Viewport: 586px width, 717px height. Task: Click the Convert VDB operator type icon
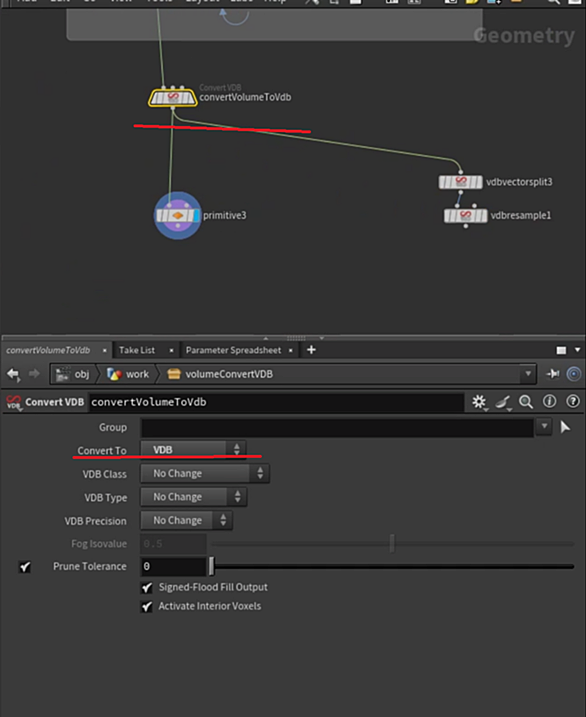pyautogui.click(x=13, y=402)
